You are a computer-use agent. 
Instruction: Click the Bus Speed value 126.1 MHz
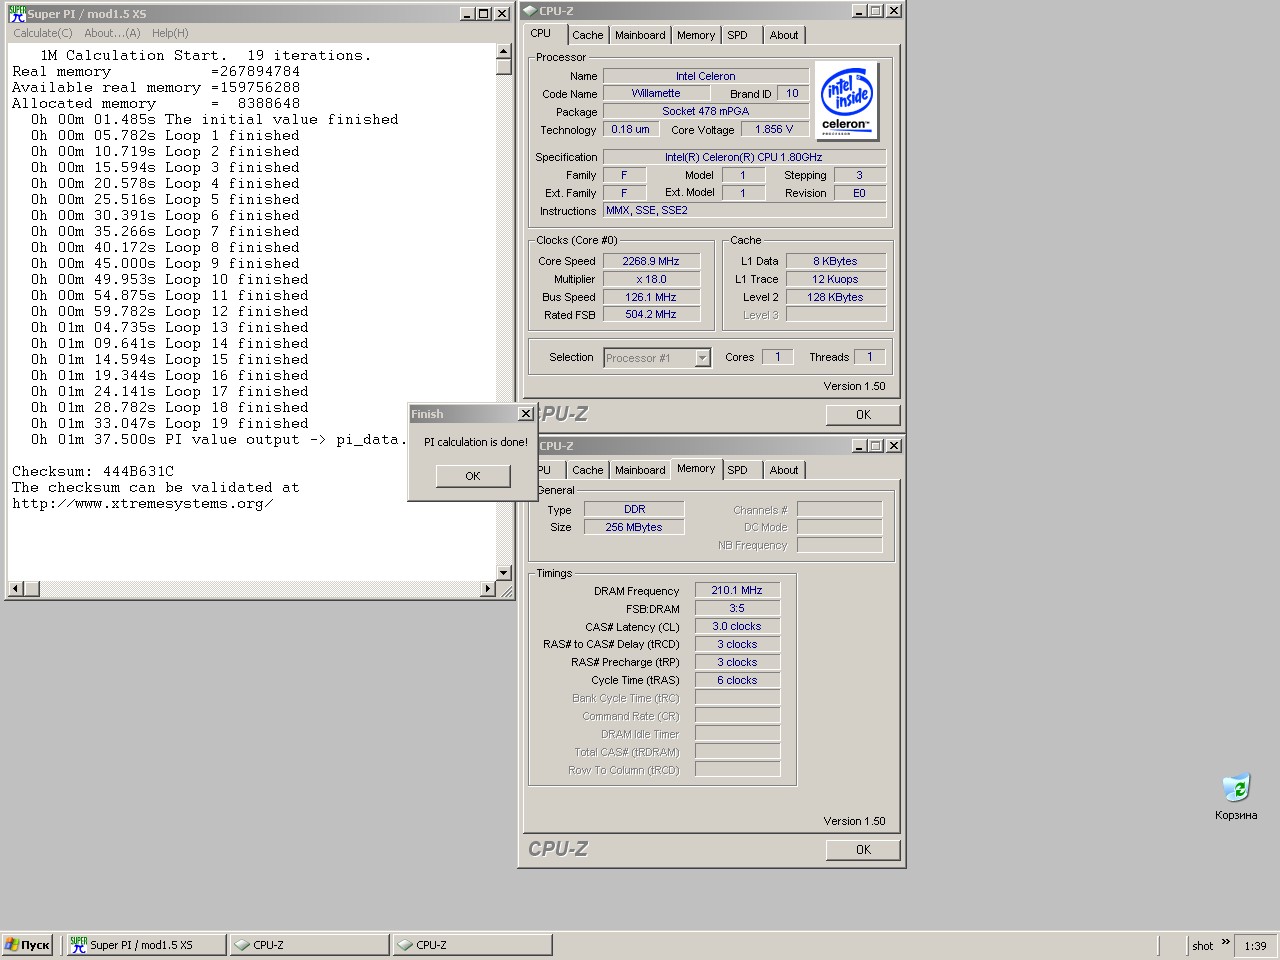click(x=651, y=297)
